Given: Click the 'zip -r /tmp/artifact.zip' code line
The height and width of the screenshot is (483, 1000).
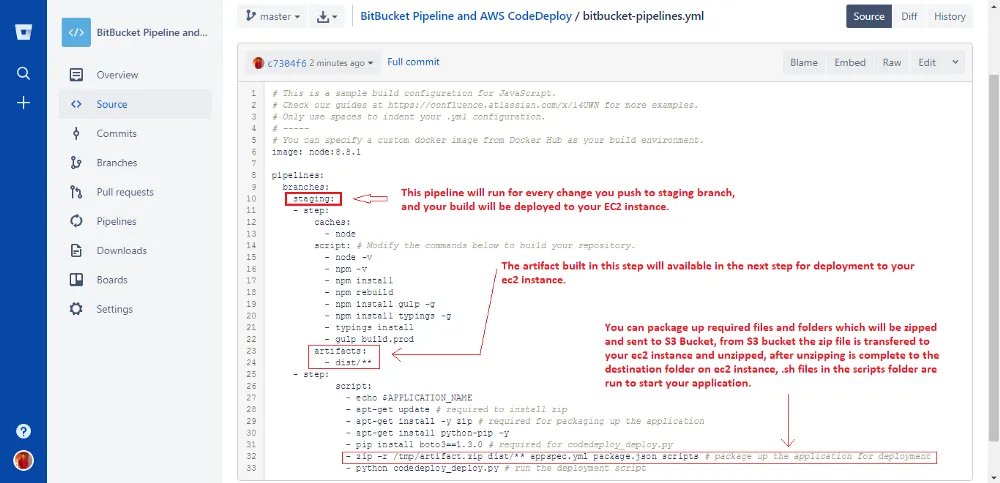Looking at the screenshot, I should coord(639,456).
